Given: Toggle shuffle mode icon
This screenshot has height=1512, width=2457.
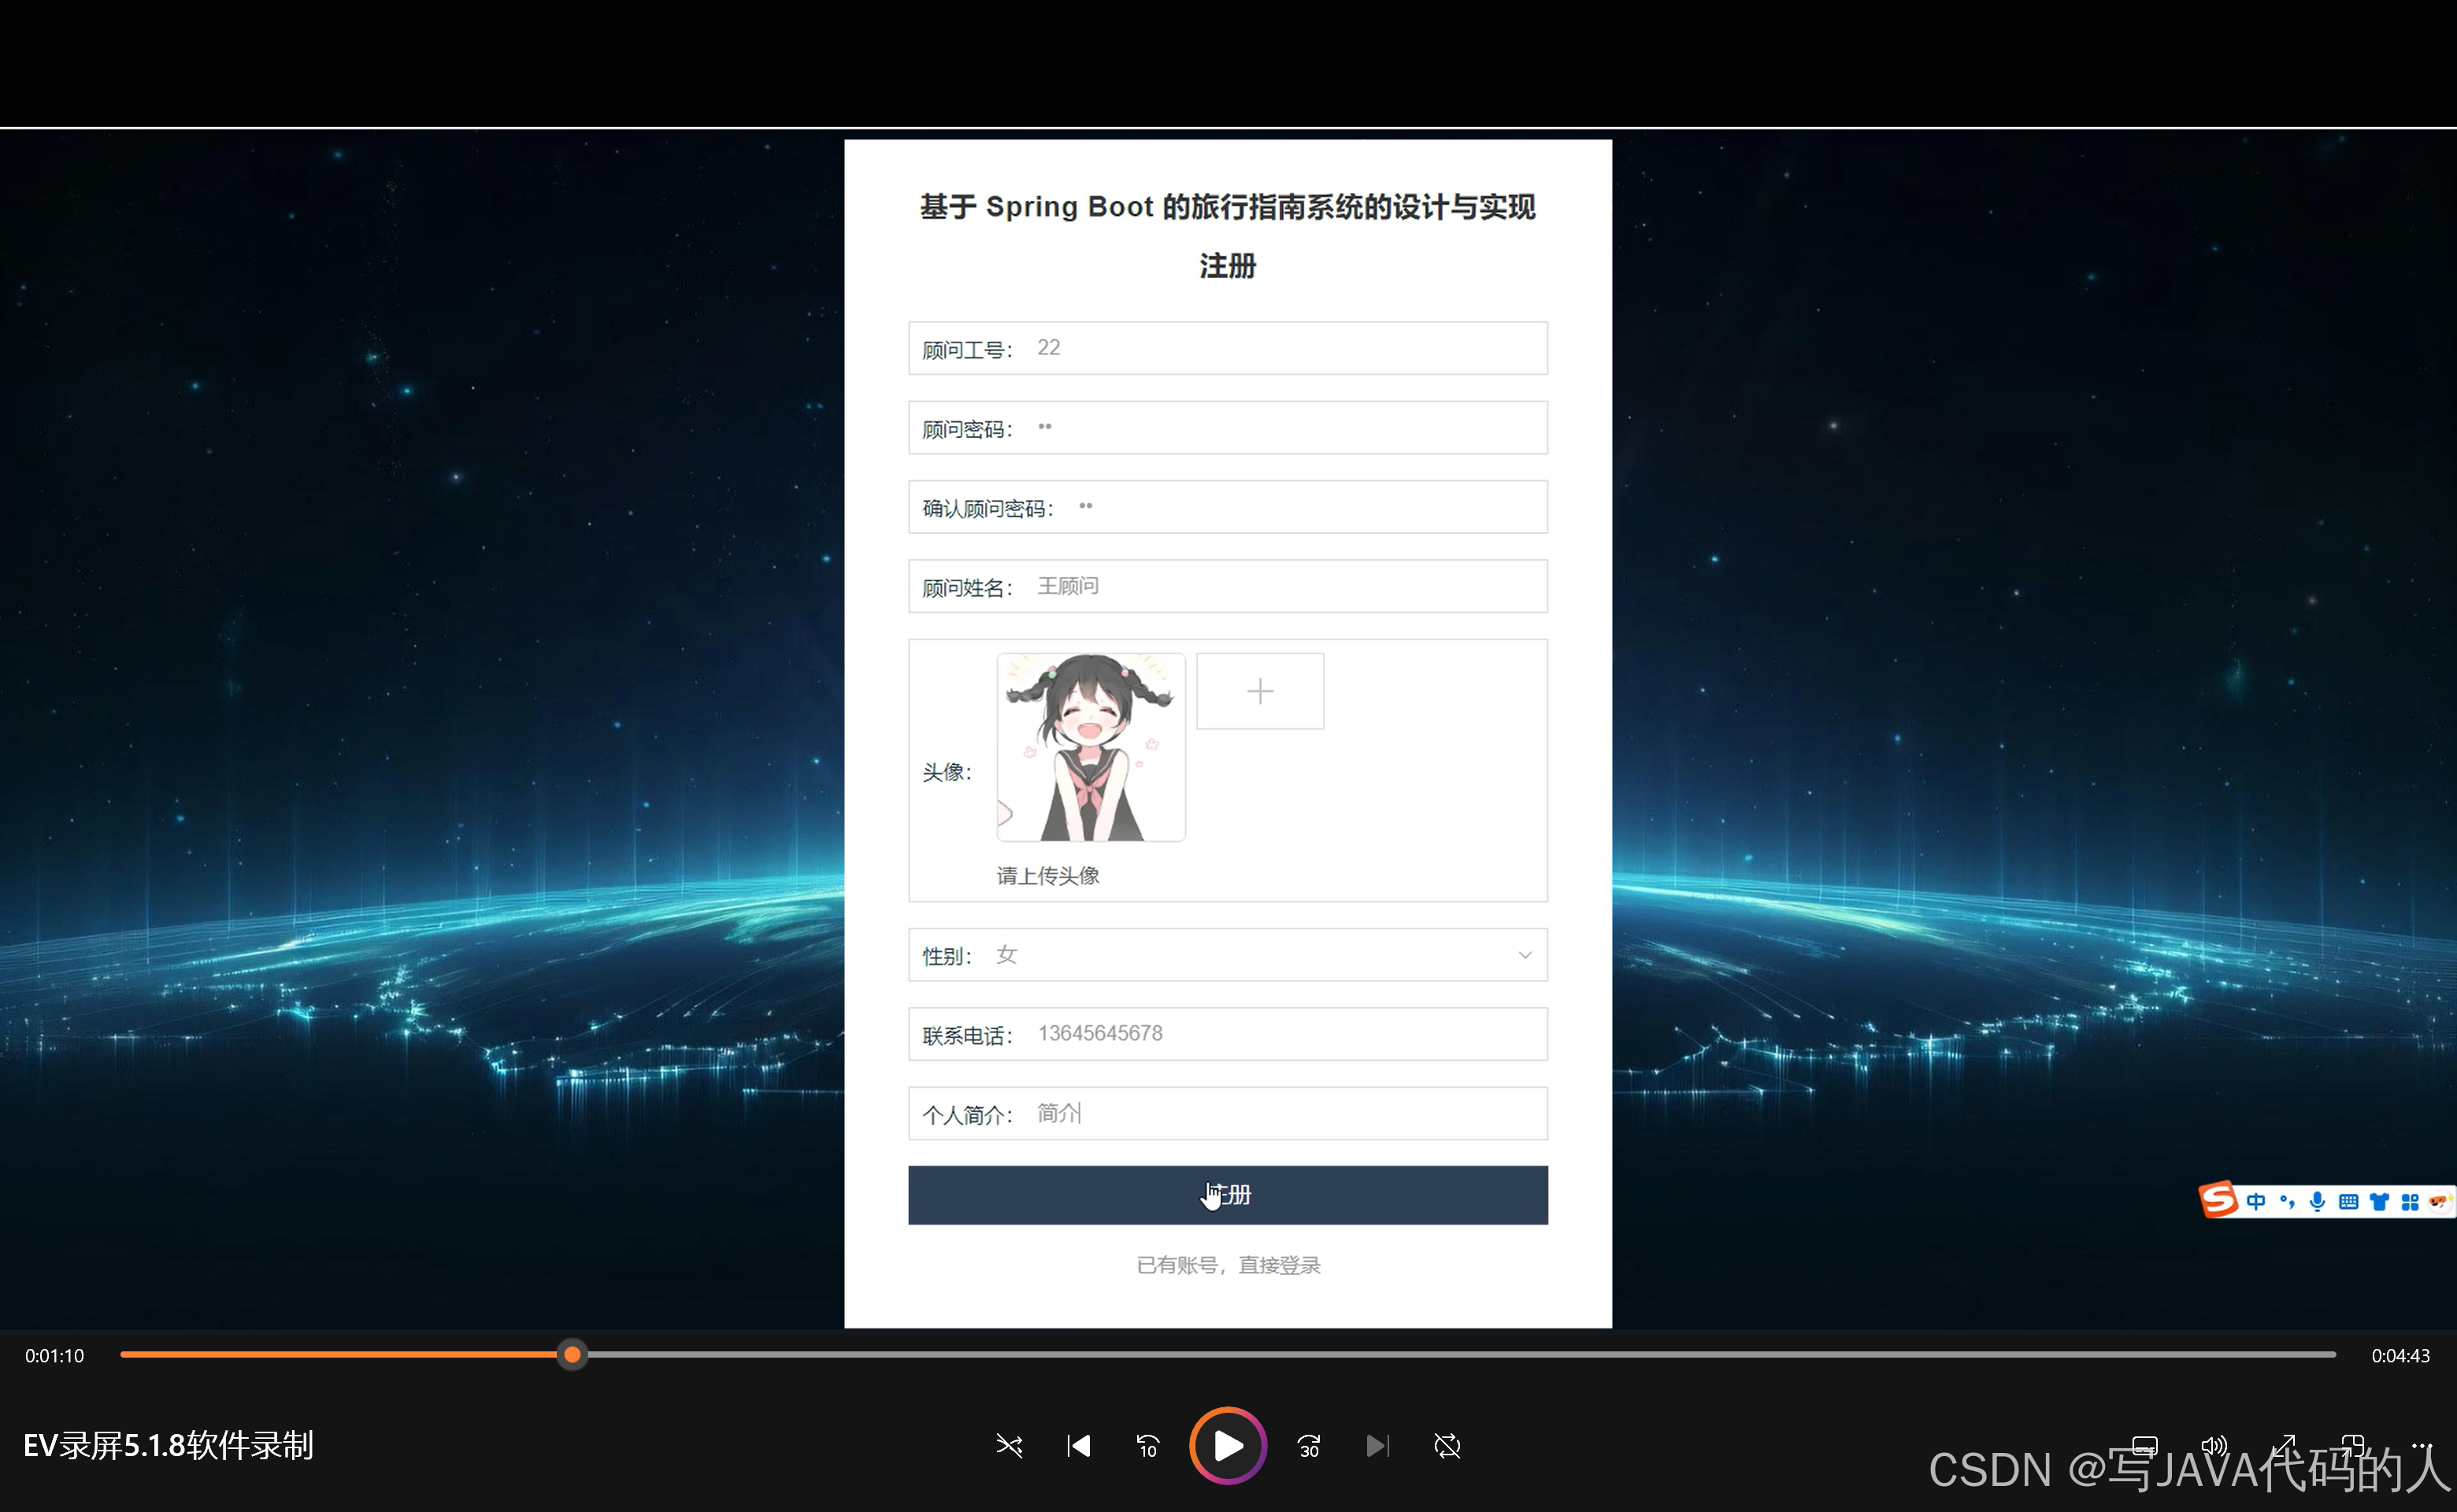Looking at the screenshot, I should click(1009, 1445).
